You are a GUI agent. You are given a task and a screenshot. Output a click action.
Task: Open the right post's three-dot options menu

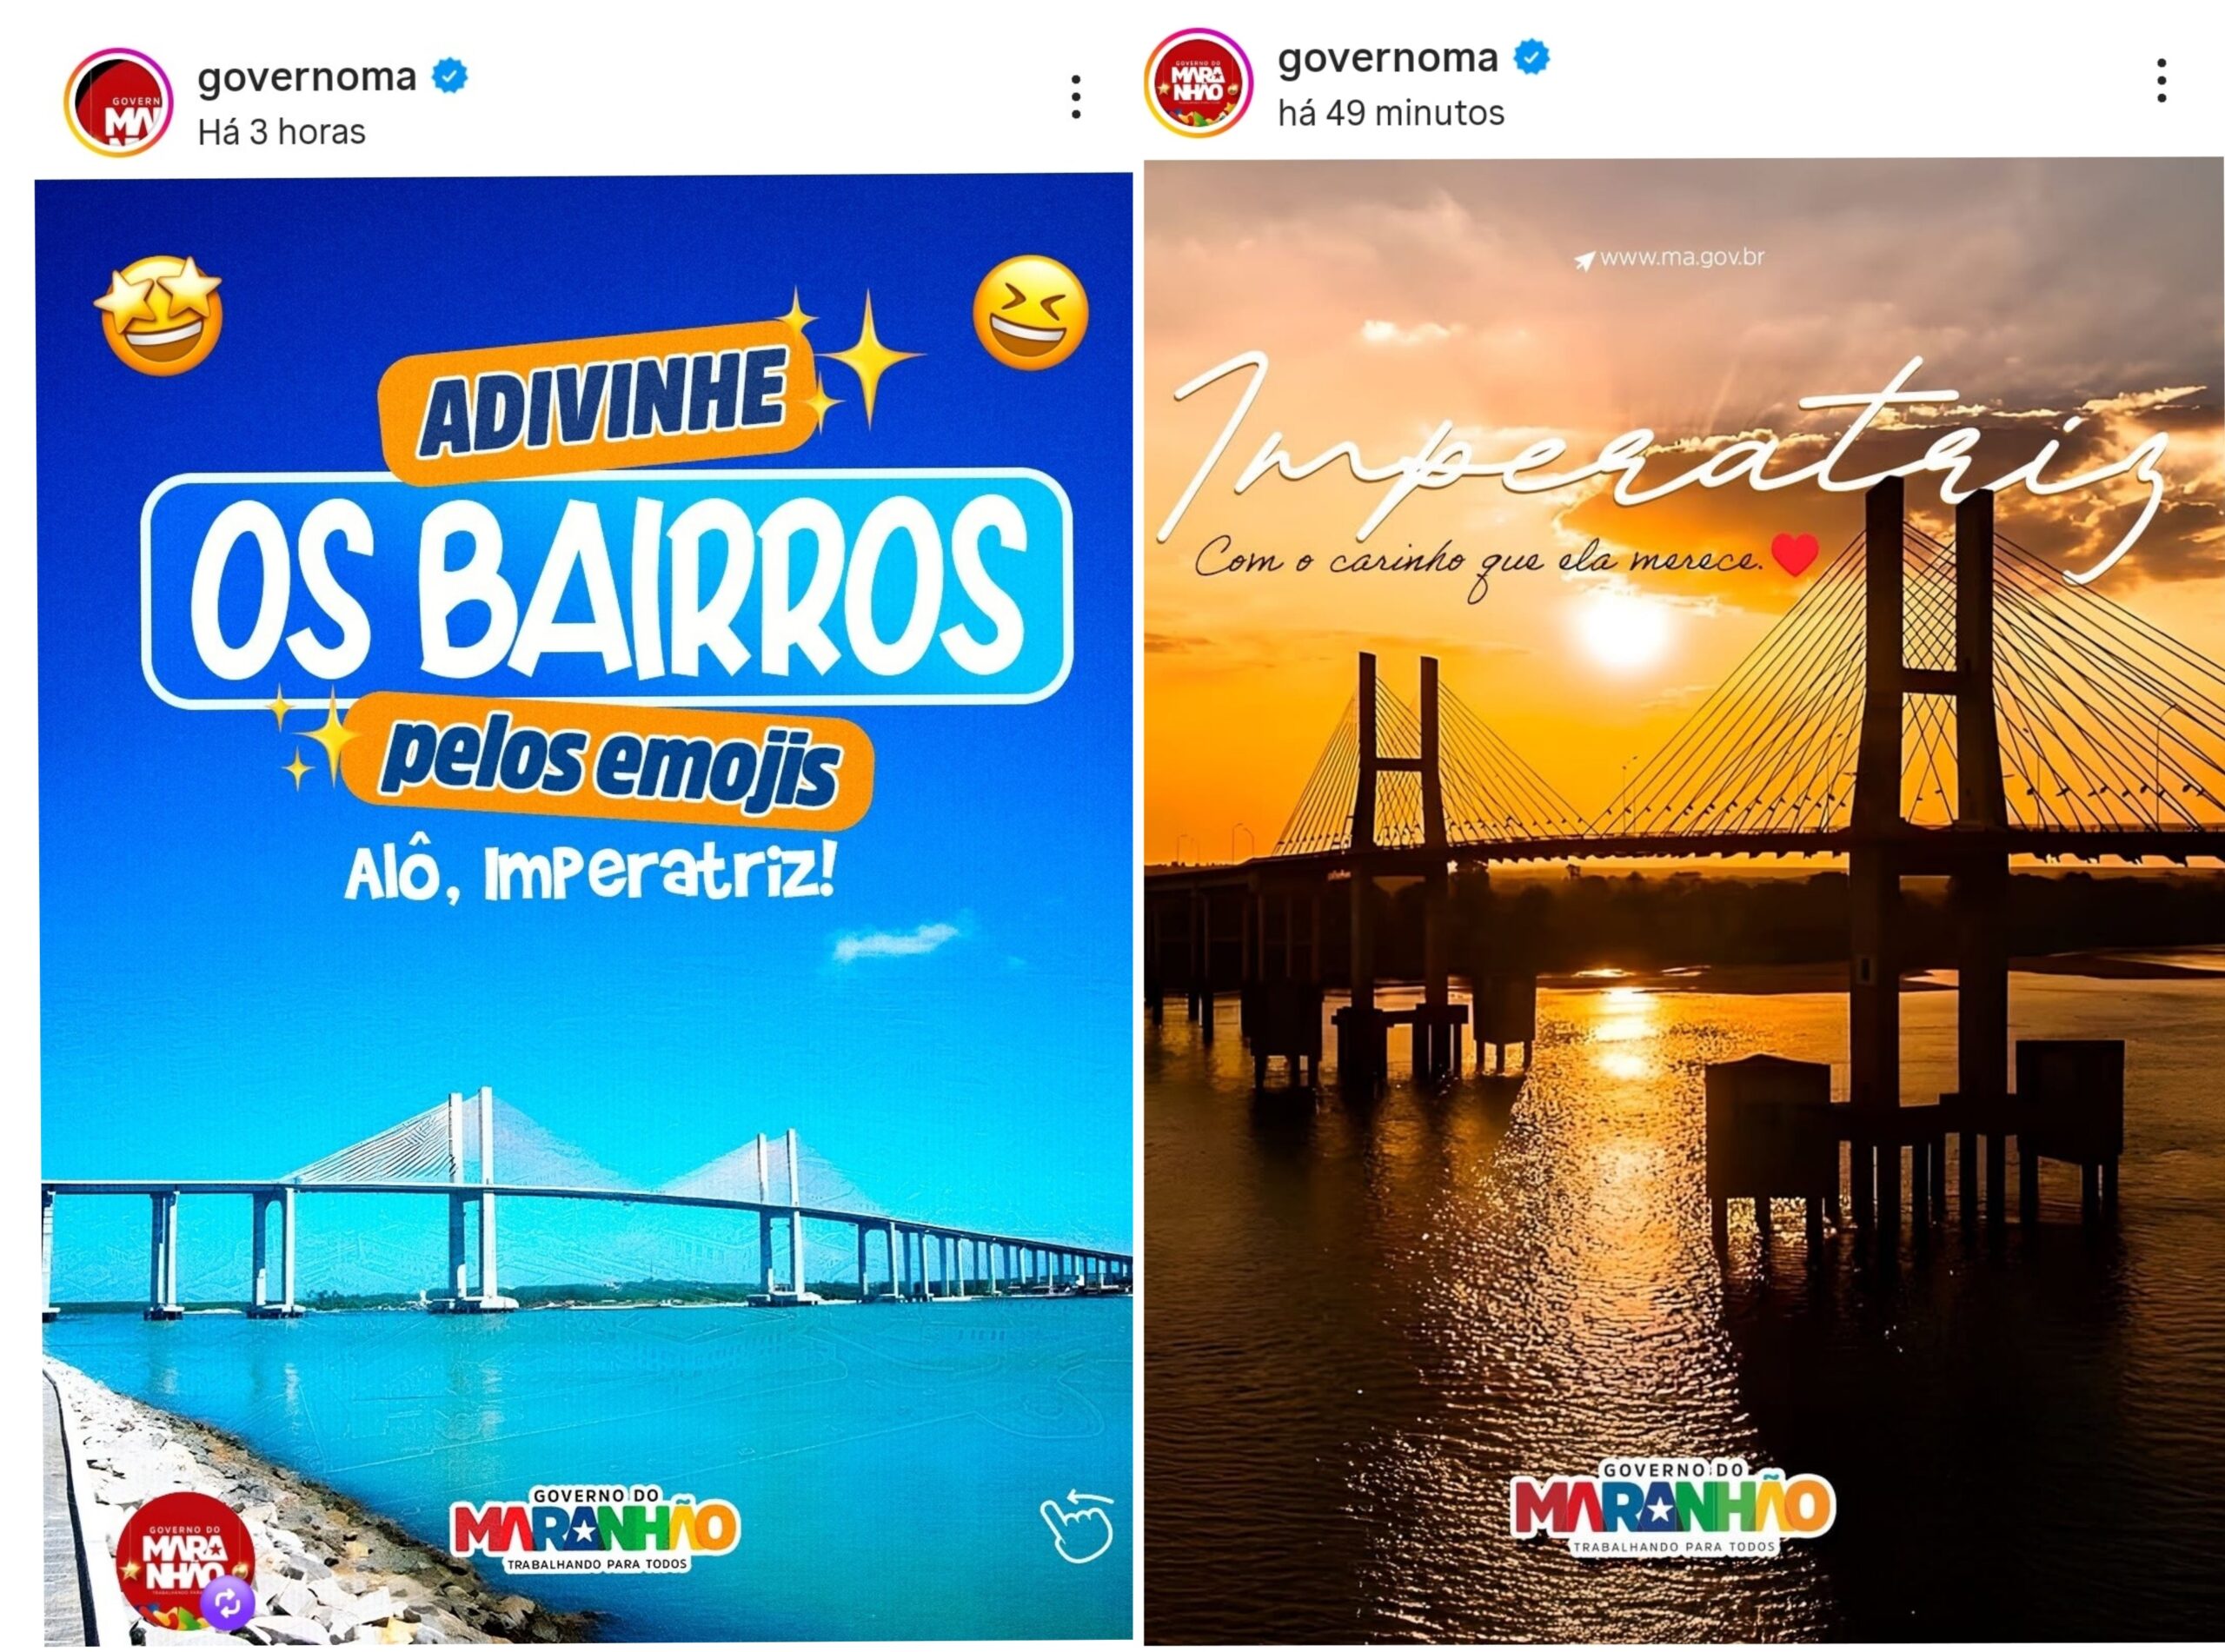pos(2161,80)
